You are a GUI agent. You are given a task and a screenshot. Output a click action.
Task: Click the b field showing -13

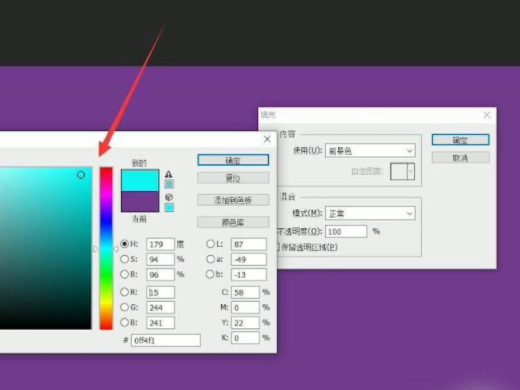[249, 275]
